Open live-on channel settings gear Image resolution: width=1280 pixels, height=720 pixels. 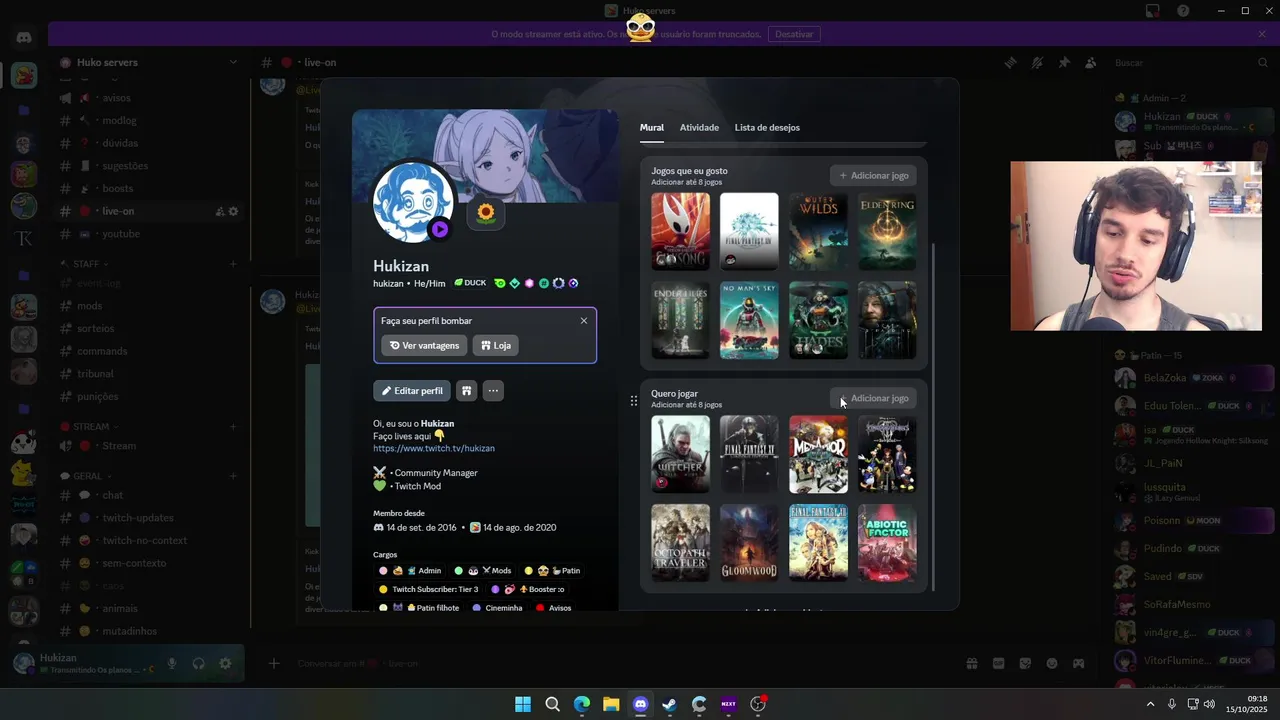[x=234, y=211]
